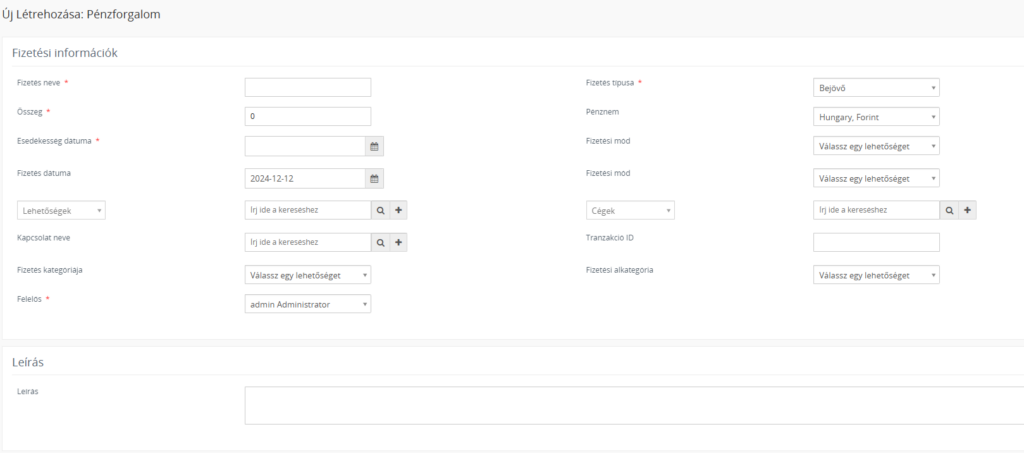This screenshot has height=453, width=1024.
Task: Click inside the Leírás text area
Action: click(634, 405)
